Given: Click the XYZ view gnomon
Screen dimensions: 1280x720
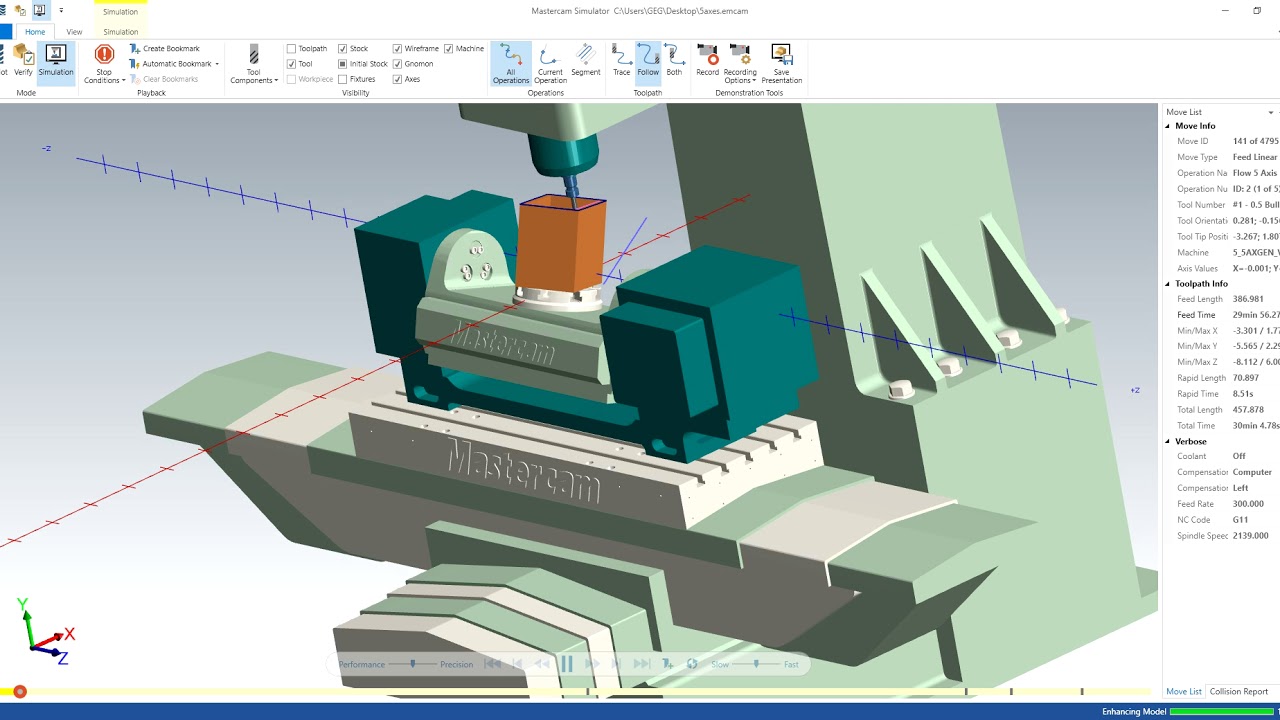Looking at the screenshot, I should pyautogui.click(x=45, y=632).
